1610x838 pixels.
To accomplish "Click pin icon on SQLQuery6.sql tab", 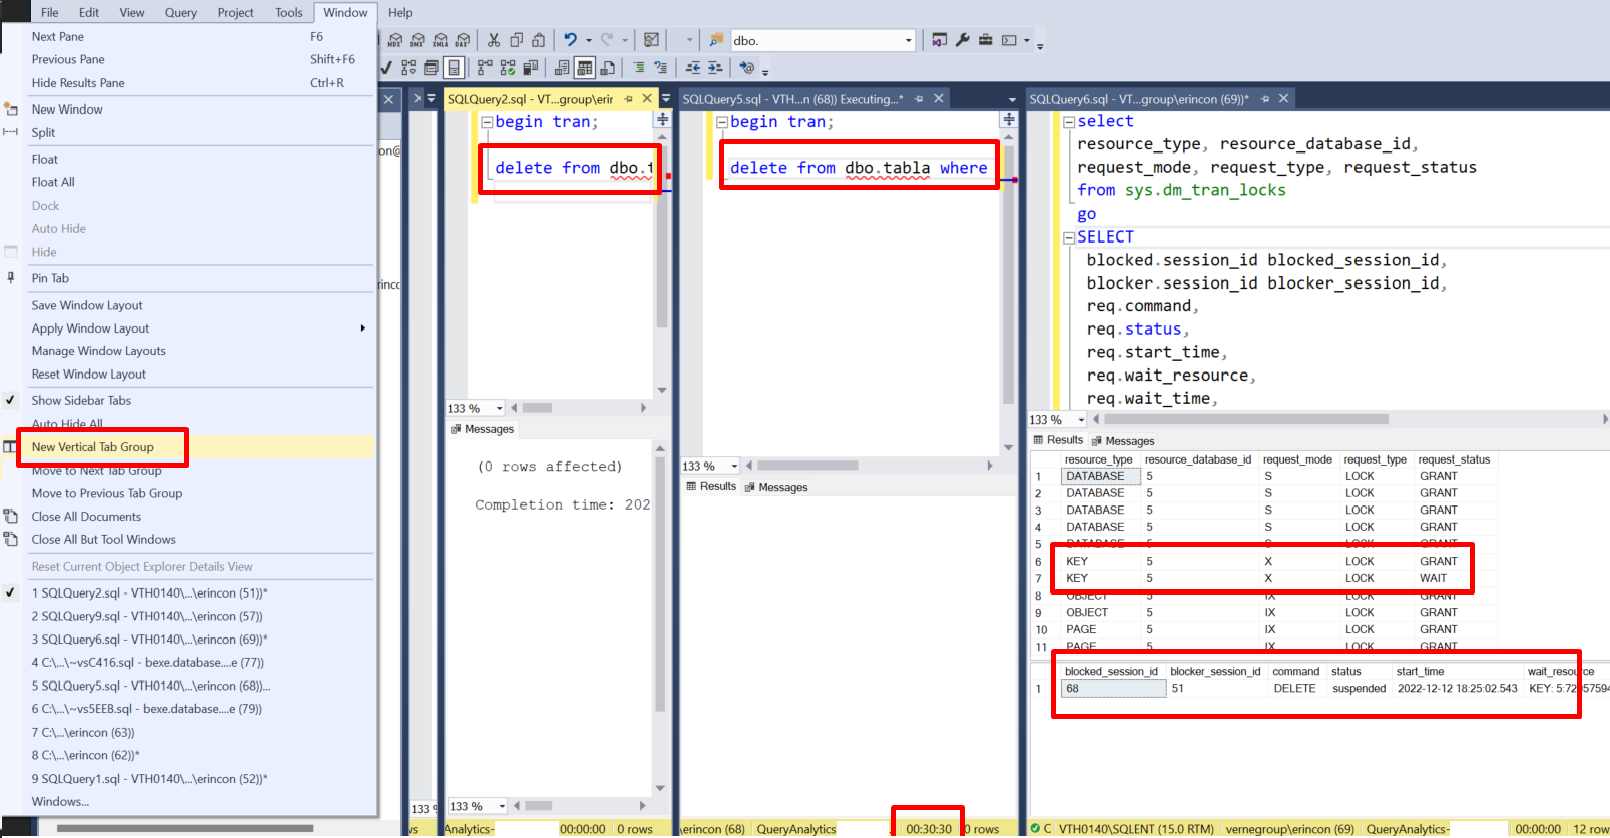I will click(x=1265, y=99).
